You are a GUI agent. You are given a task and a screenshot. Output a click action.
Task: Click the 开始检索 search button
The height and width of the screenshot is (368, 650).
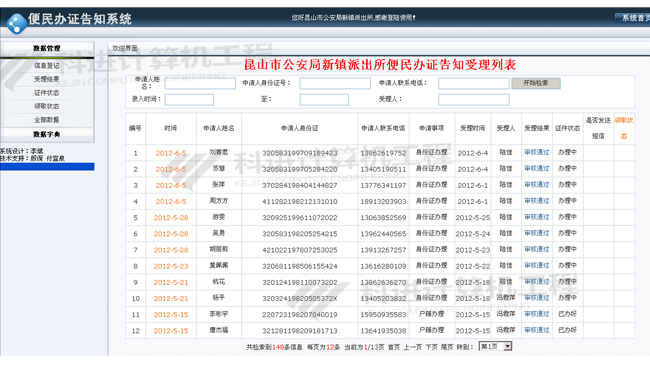point(536,83)
